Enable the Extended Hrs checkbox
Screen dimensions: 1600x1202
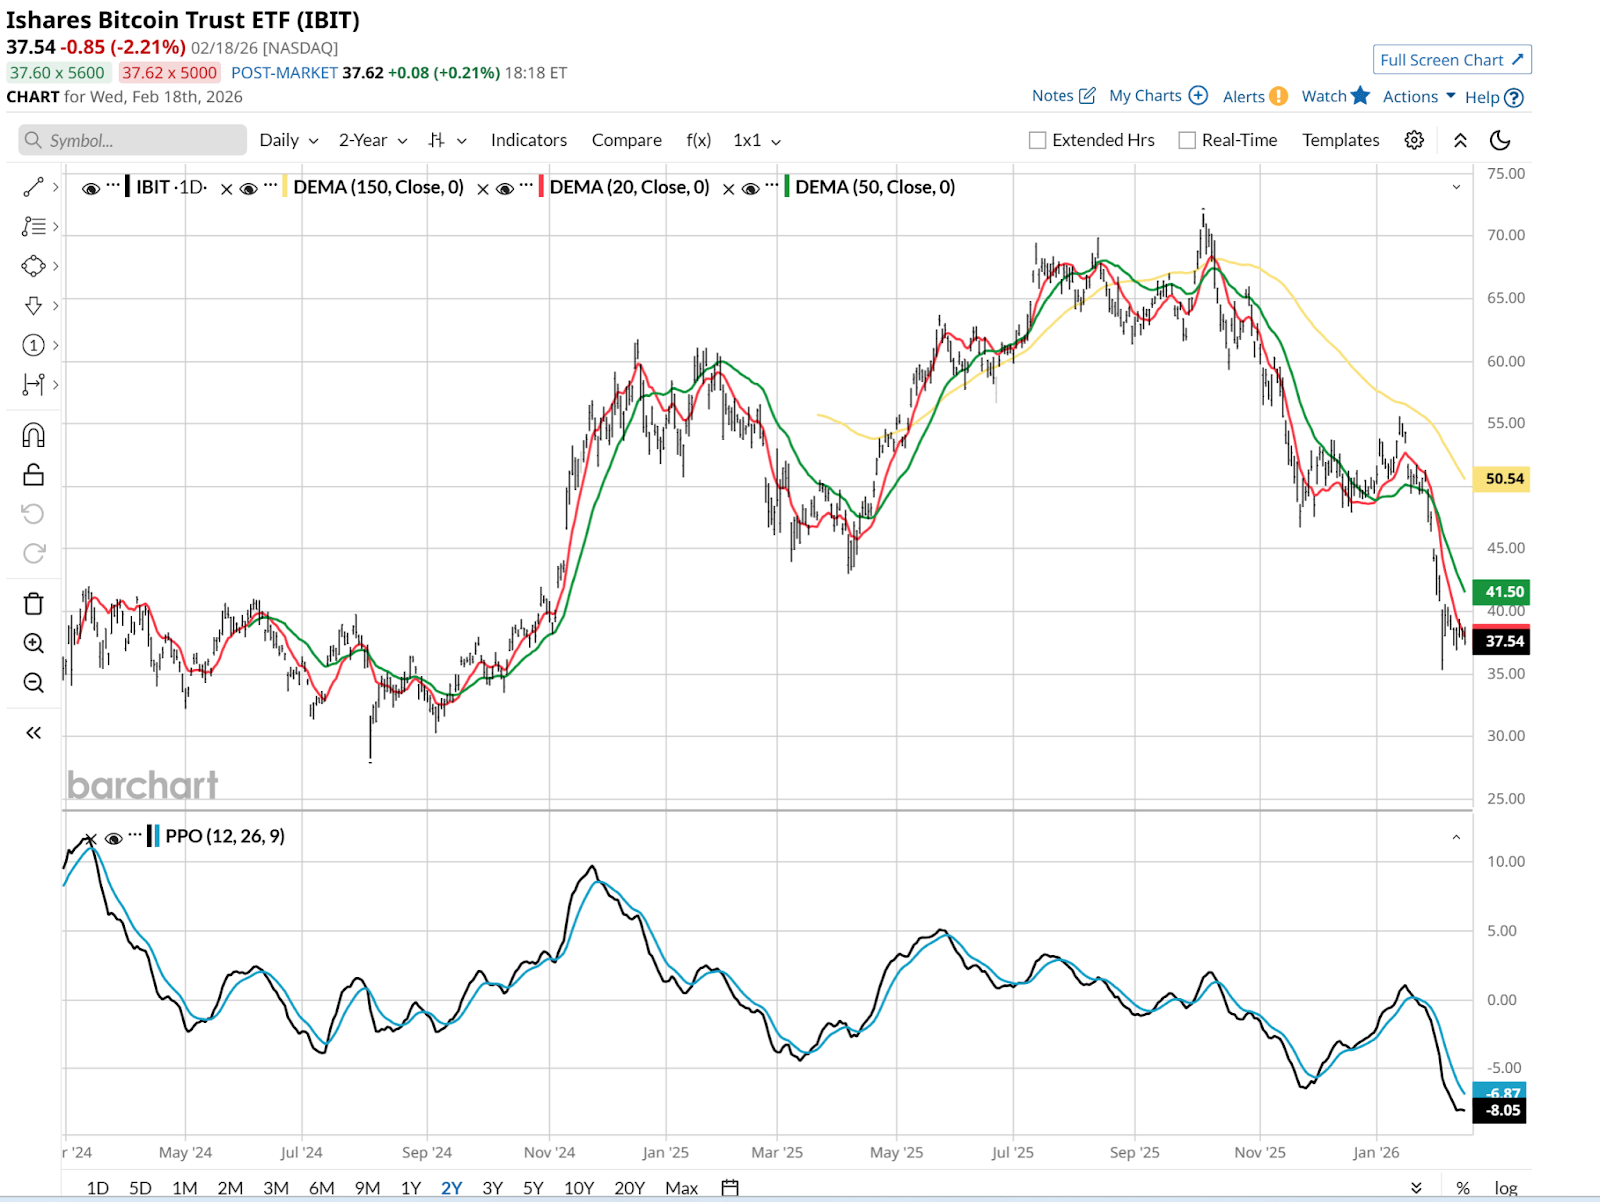click(1038, 141)
